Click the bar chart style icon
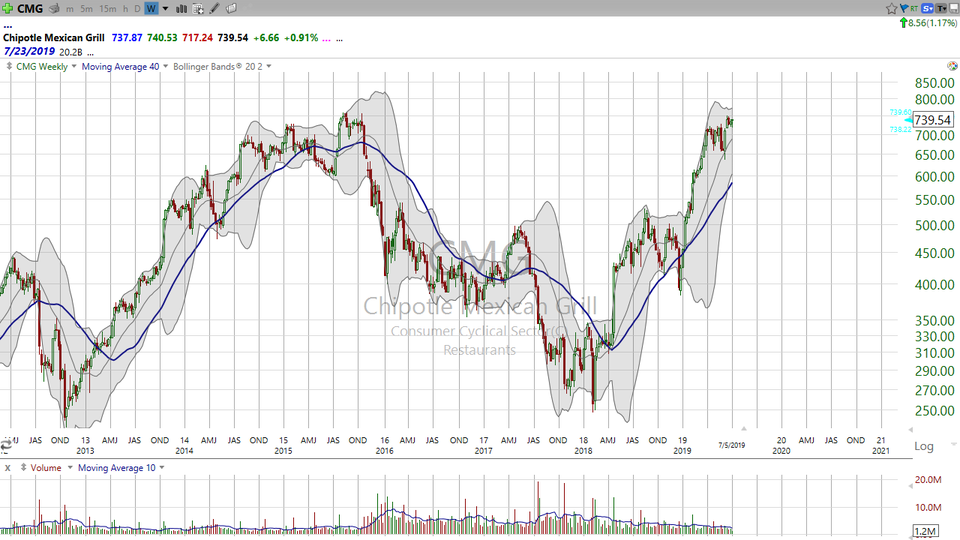960x540 pixels. click(x=182, y=9)
